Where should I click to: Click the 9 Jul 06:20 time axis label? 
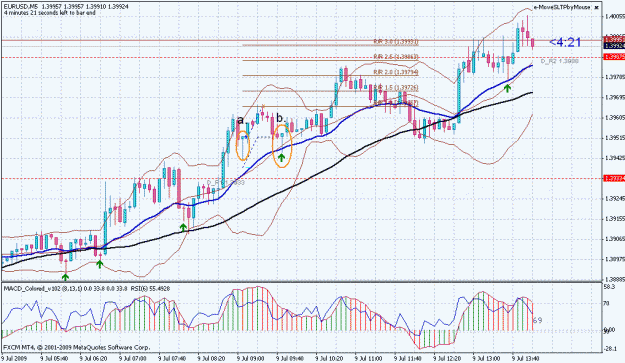[94, 359]
